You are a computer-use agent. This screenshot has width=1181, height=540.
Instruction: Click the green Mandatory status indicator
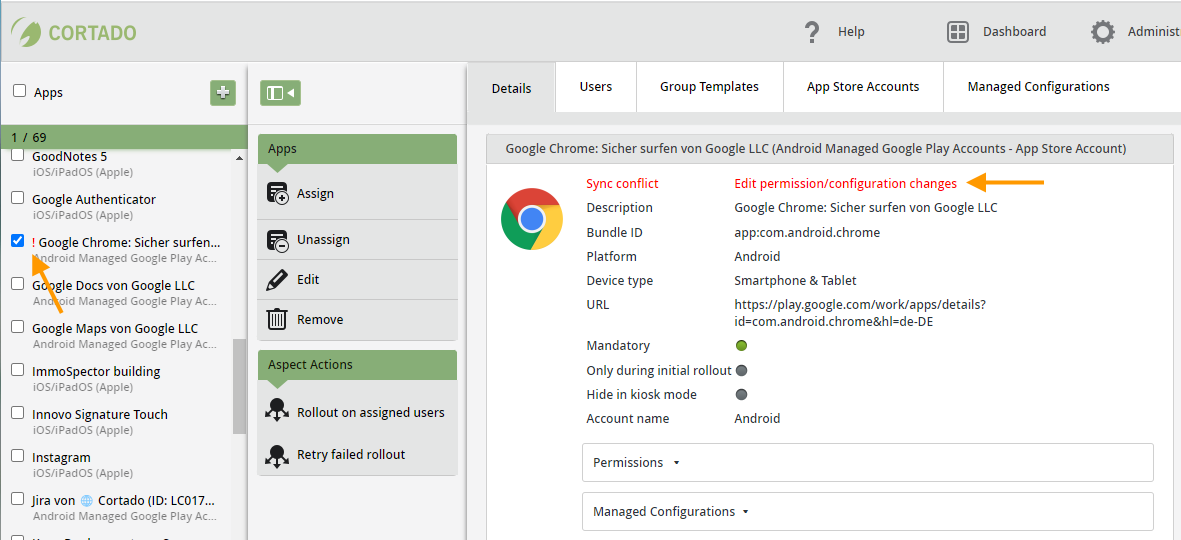[742, 346]
